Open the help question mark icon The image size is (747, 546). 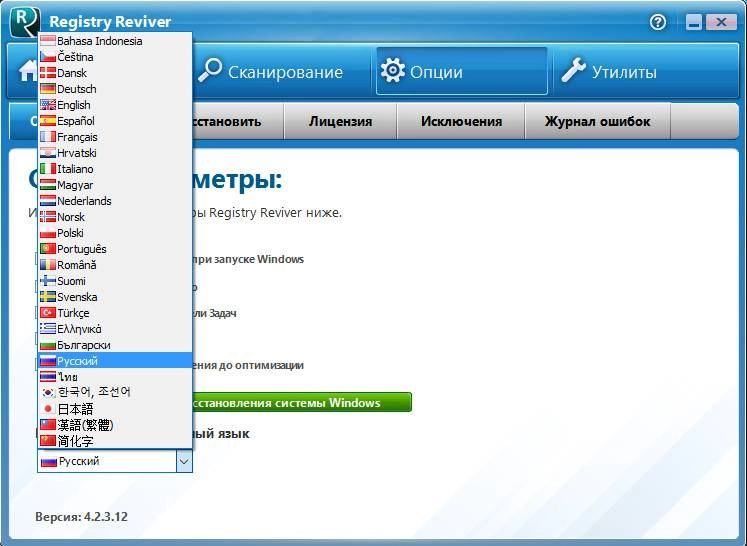tap(658, 21)
